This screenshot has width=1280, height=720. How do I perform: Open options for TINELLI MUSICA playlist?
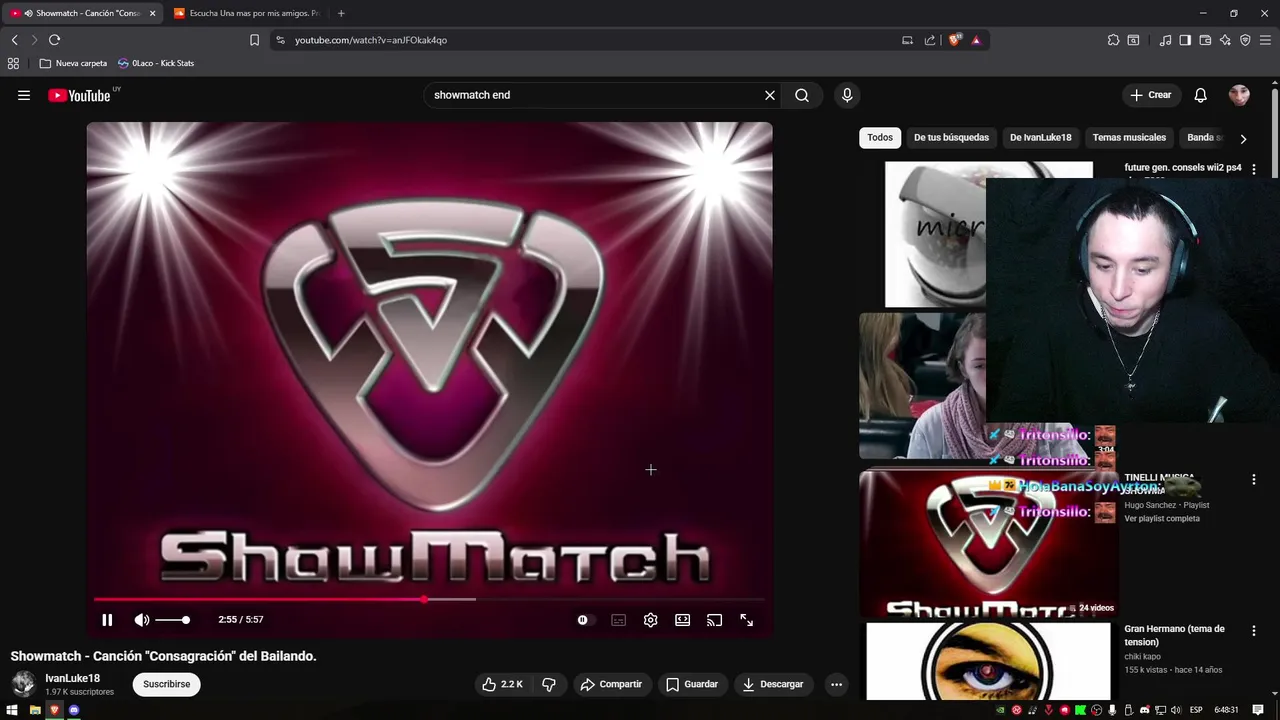[x=1254, y=479]
